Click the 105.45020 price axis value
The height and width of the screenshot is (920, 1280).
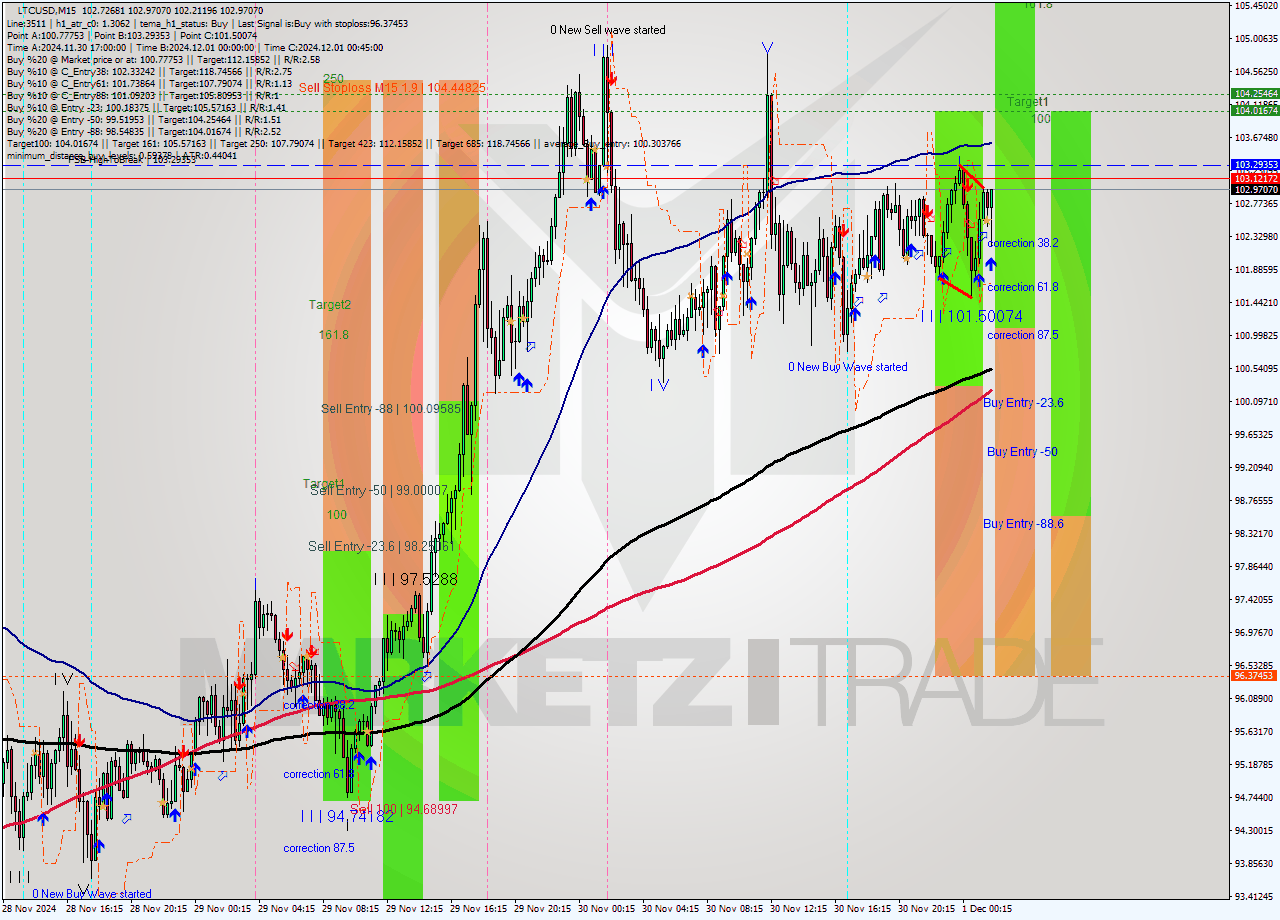point(1254,5)
